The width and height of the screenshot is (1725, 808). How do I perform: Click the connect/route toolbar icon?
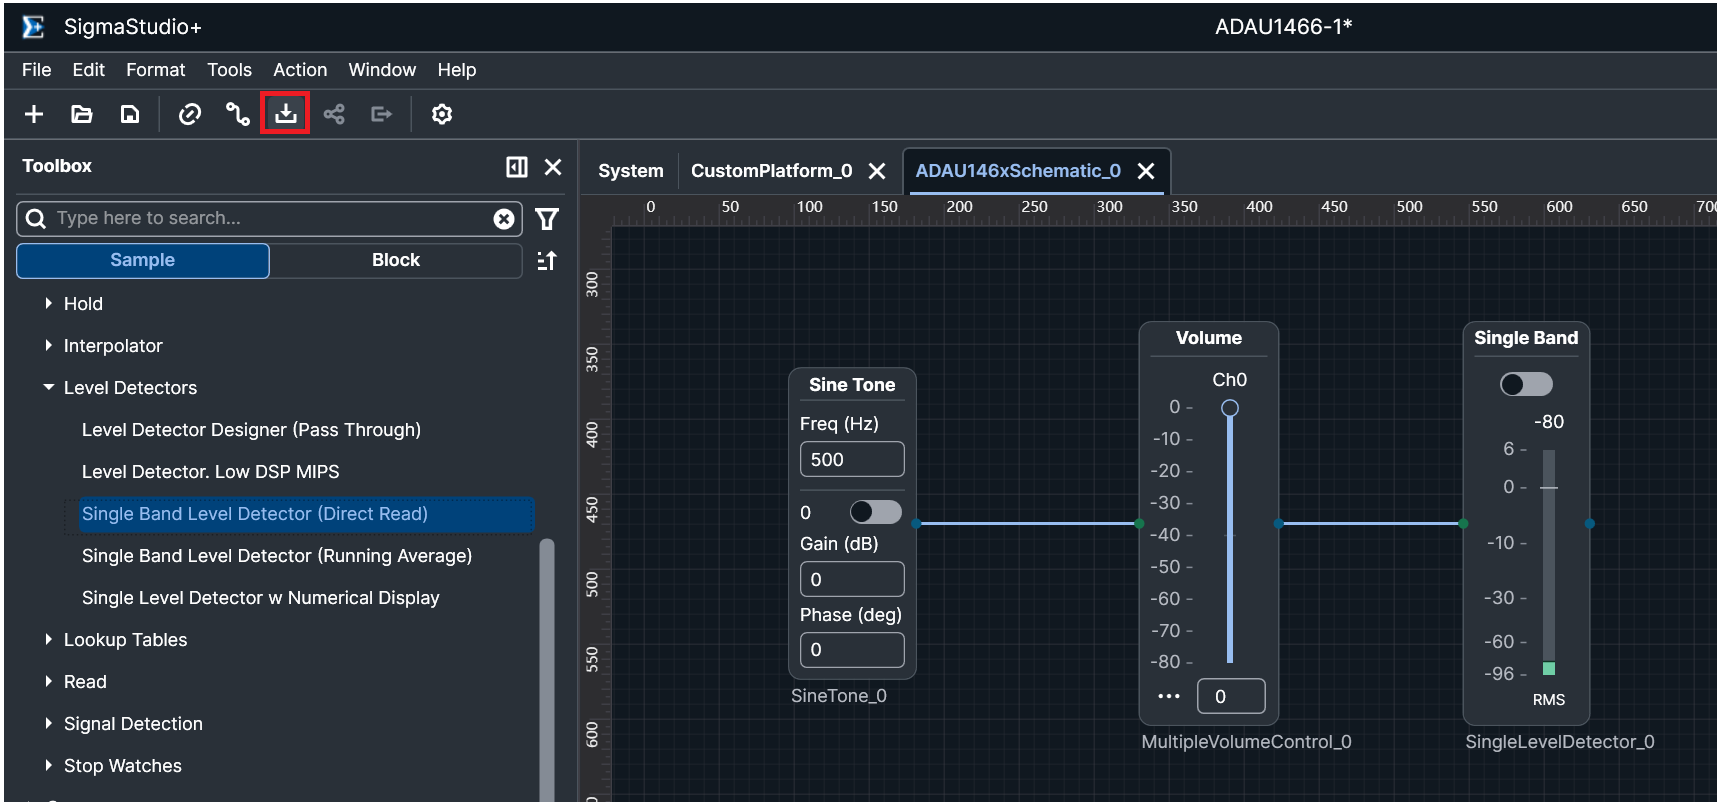tap(238, 114)
